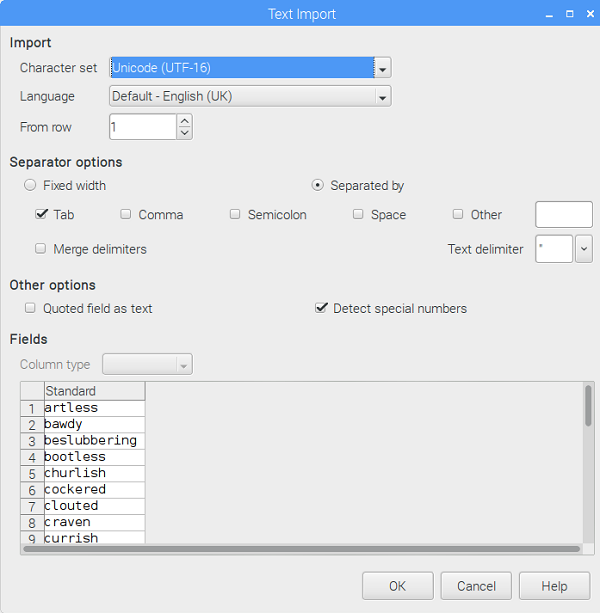Image resolution: width=600 pixels, height=613 pixels.
Task: Click the 'churlish' preview cell
Action: (x=95, y=473)
